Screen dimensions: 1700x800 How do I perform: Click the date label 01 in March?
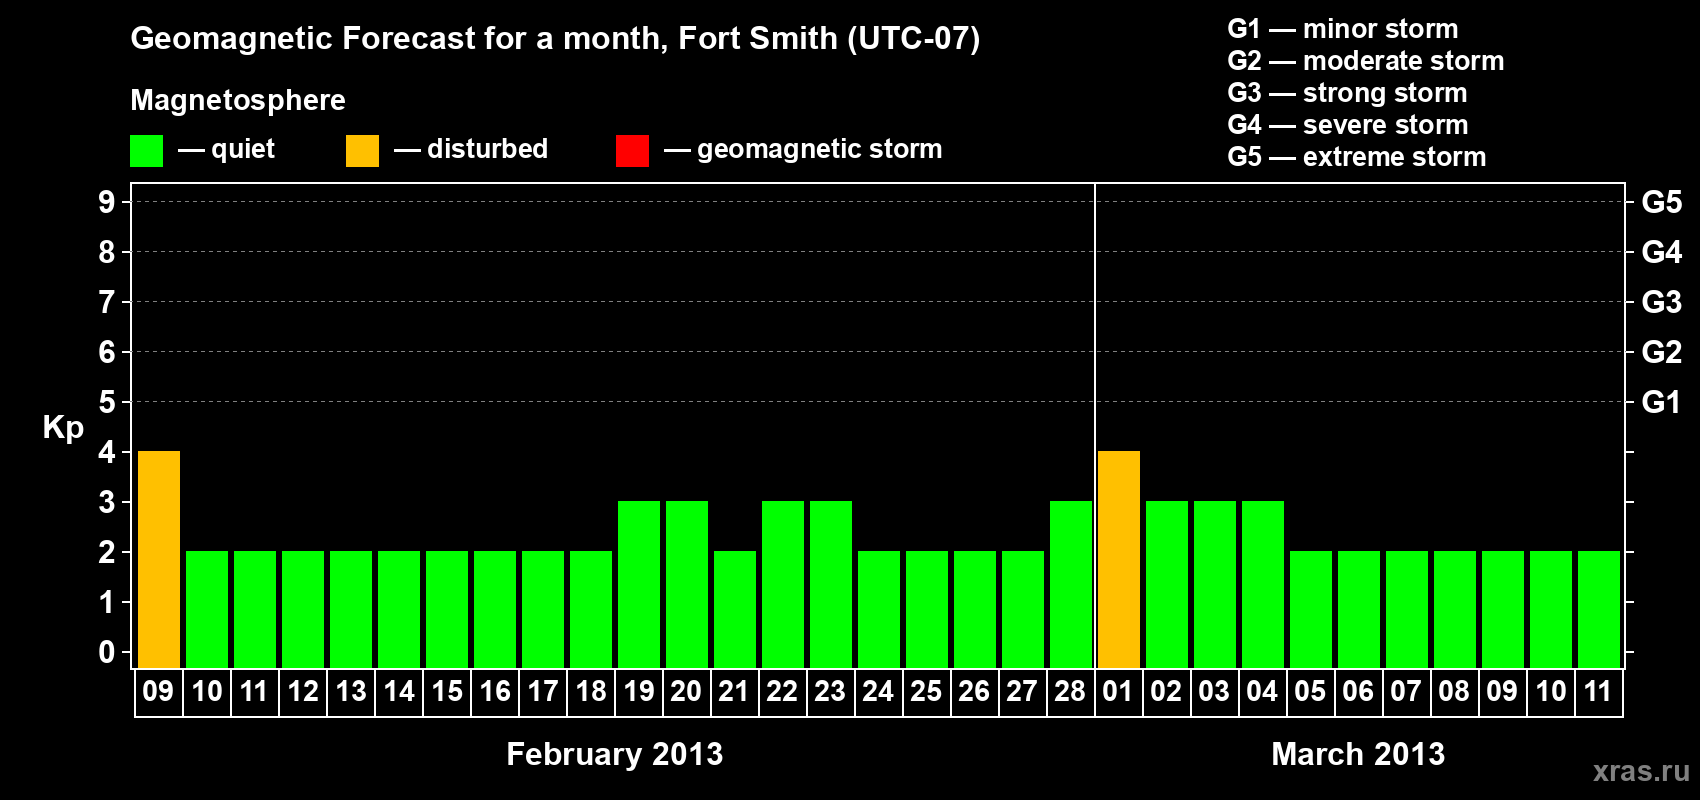point(1118,691)
